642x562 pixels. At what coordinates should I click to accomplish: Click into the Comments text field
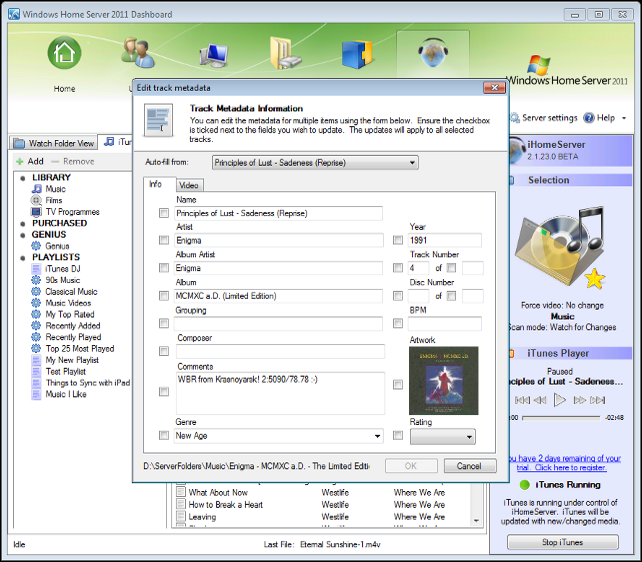[x=280, y=393]
